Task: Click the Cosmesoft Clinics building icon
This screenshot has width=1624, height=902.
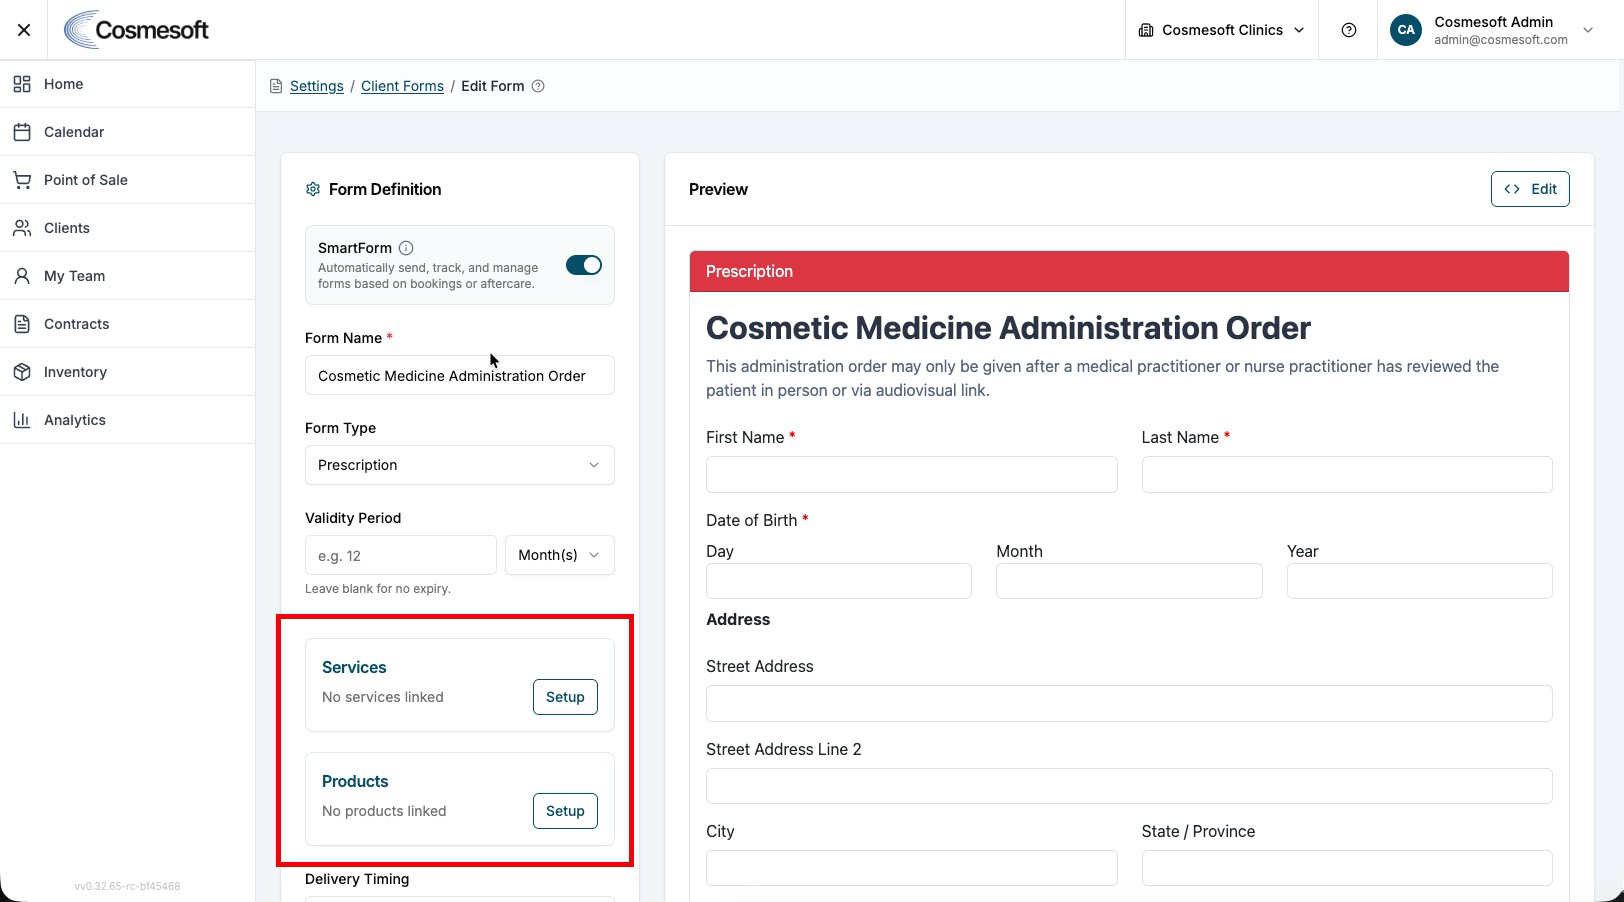Action: point(1146,30)
